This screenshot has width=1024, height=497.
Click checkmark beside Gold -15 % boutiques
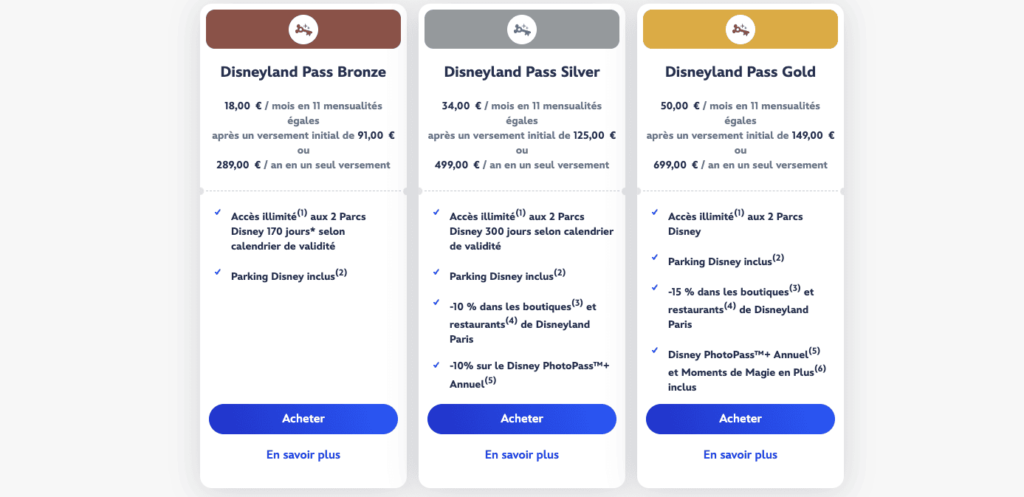pyautogui.click(x=655, y=287)
